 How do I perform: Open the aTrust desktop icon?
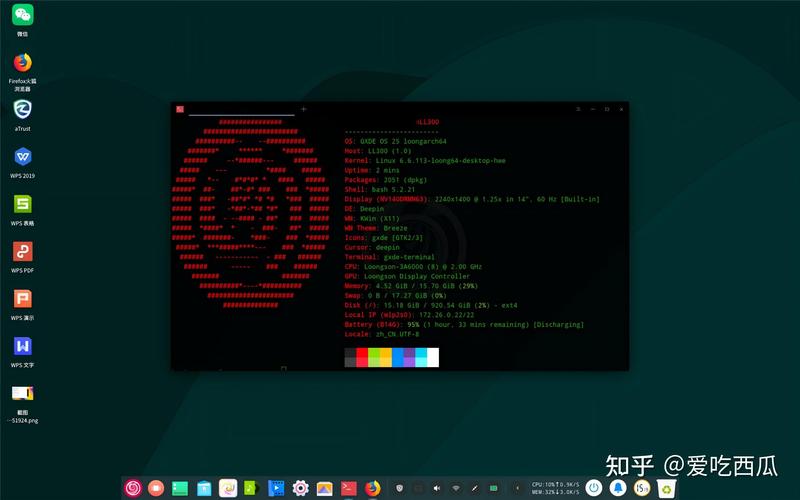(22, 115)
